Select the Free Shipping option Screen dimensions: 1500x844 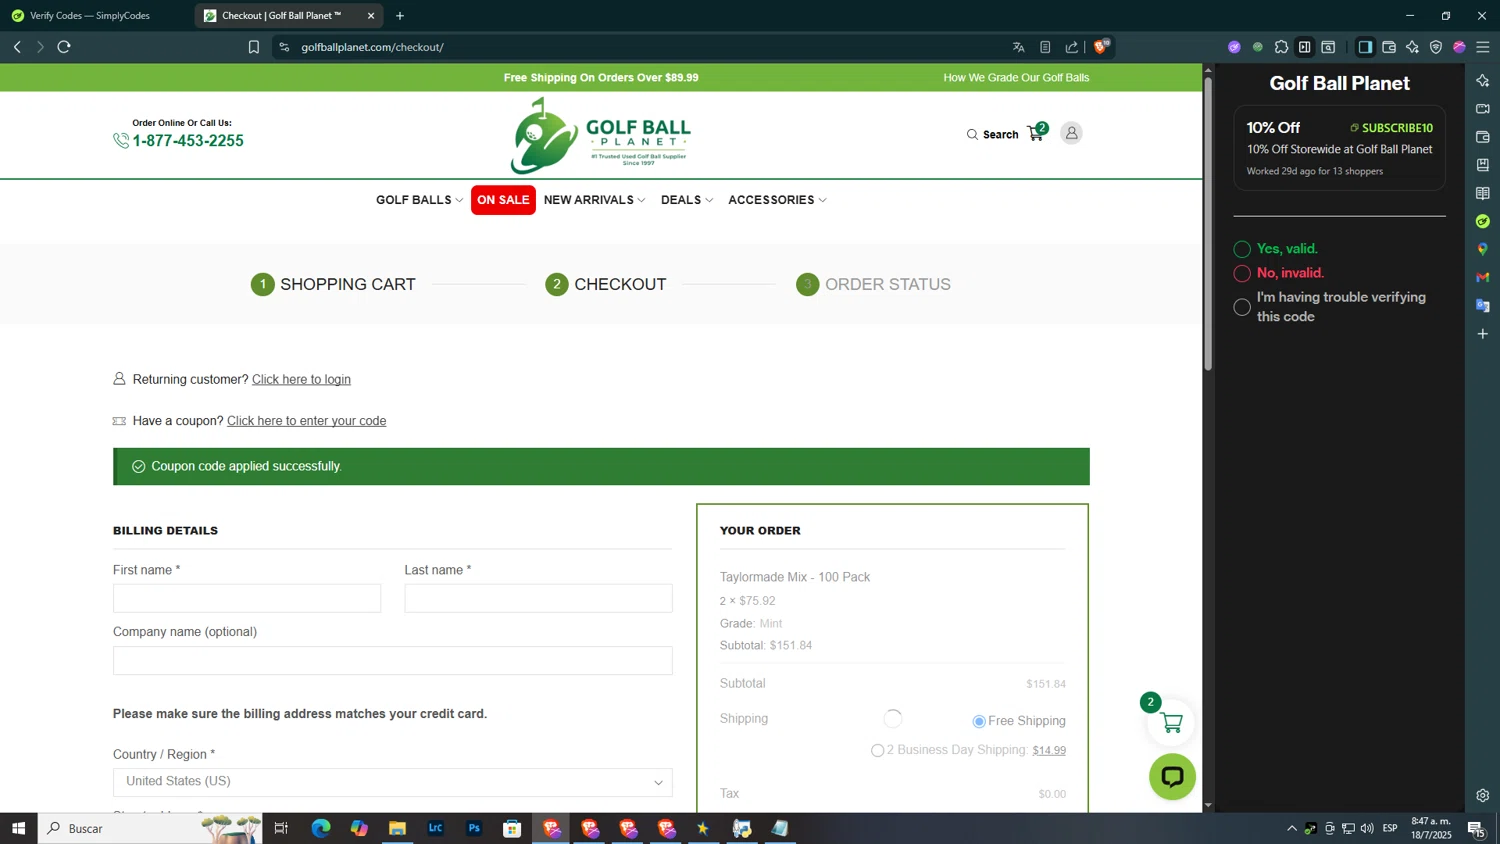[x=979, y=721]
